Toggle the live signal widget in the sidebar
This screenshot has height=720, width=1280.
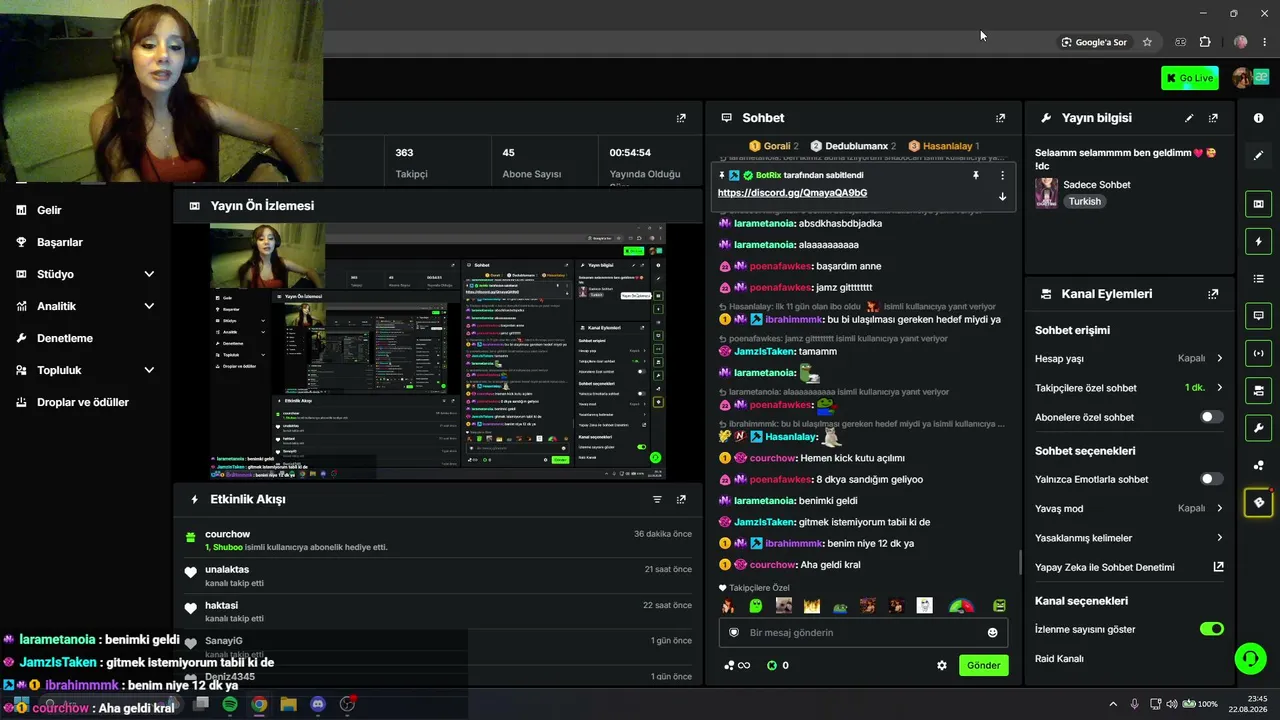pyautogui.click(x=1258, y=353)
